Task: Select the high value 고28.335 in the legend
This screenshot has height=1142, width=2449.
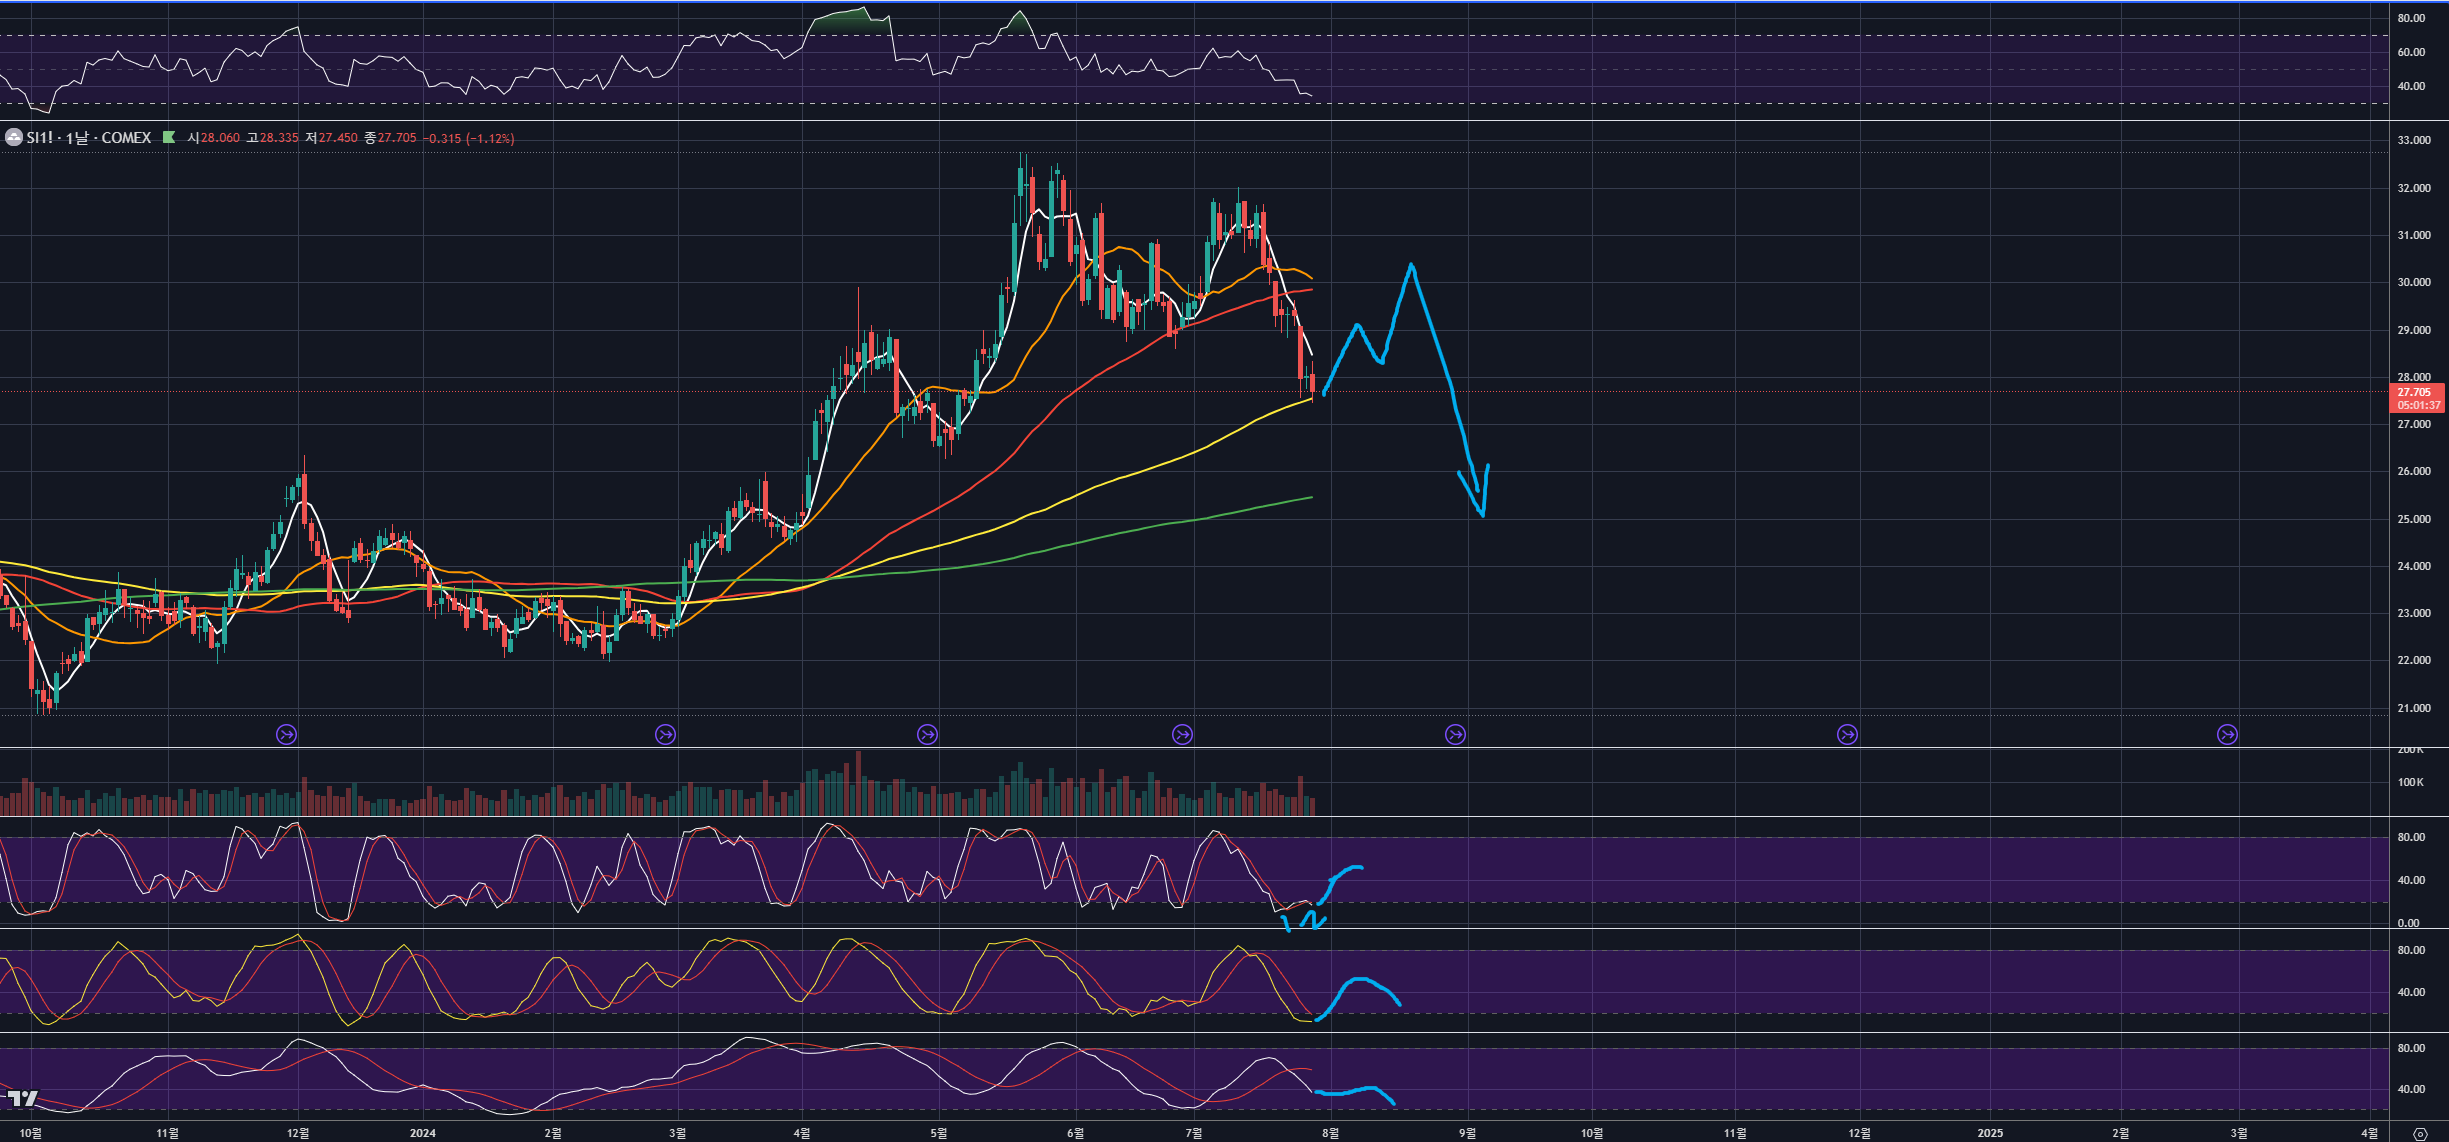Action: pyautogui.click(x=272, y=138)
